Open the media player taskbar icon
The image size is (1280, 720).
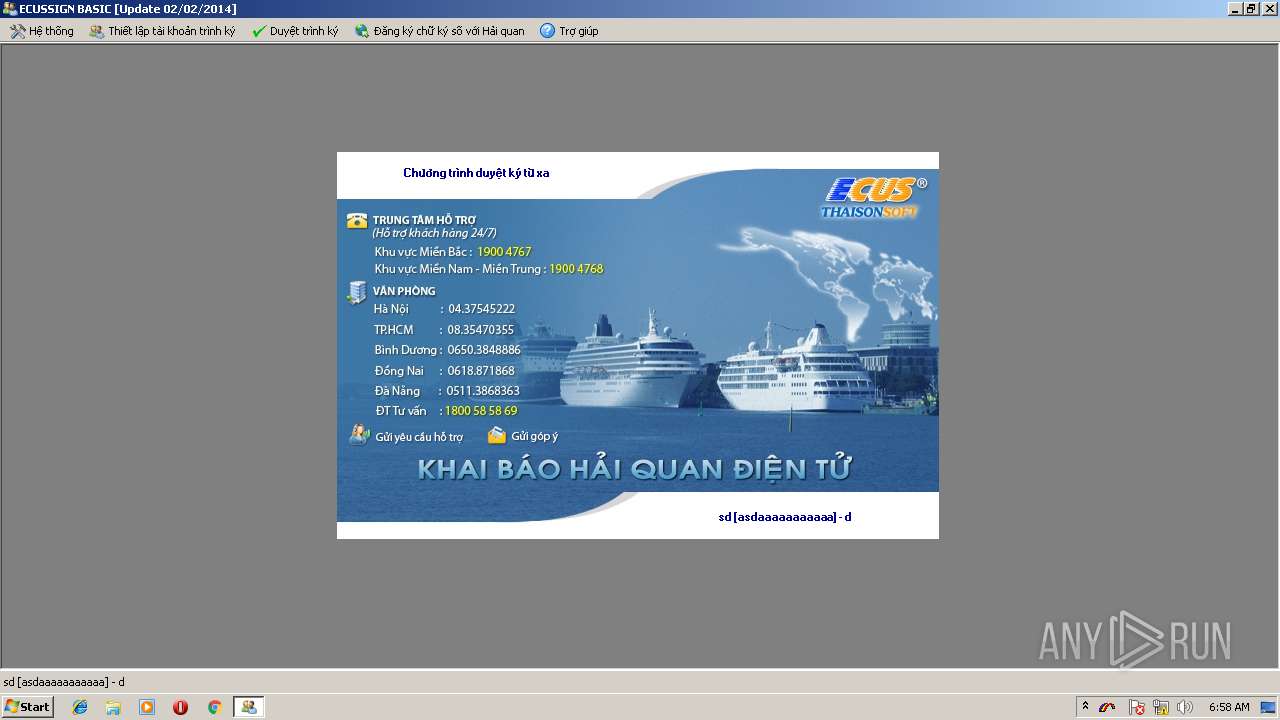[147, 707]
